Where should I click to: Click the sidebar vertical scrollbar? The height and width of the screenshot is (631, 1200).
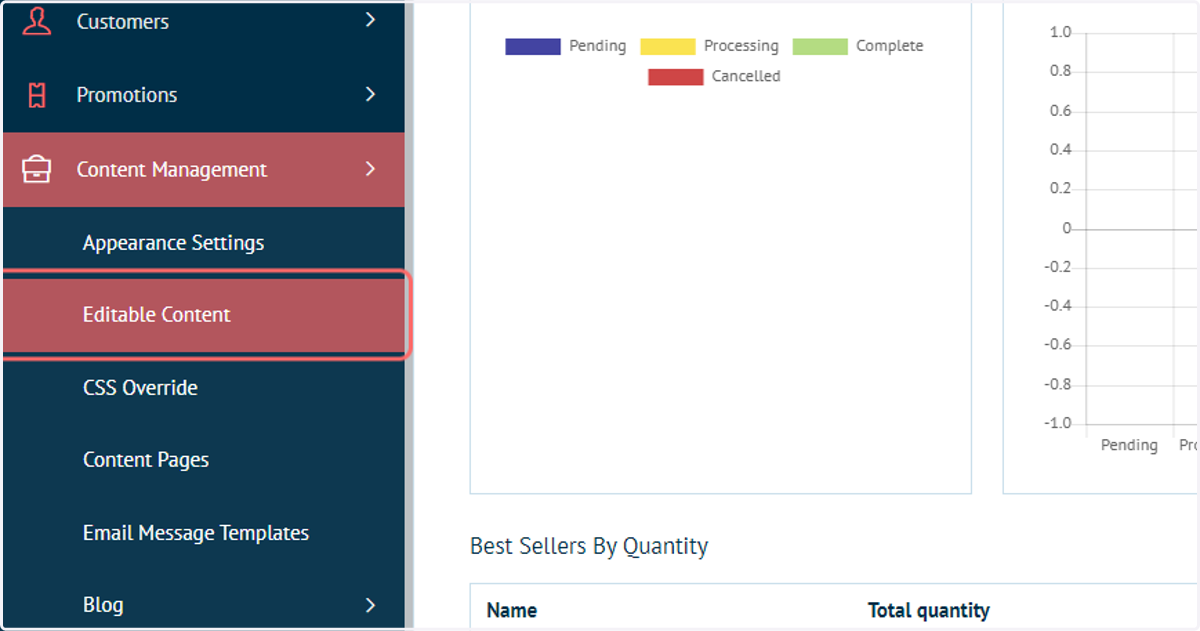click(409, 315)
